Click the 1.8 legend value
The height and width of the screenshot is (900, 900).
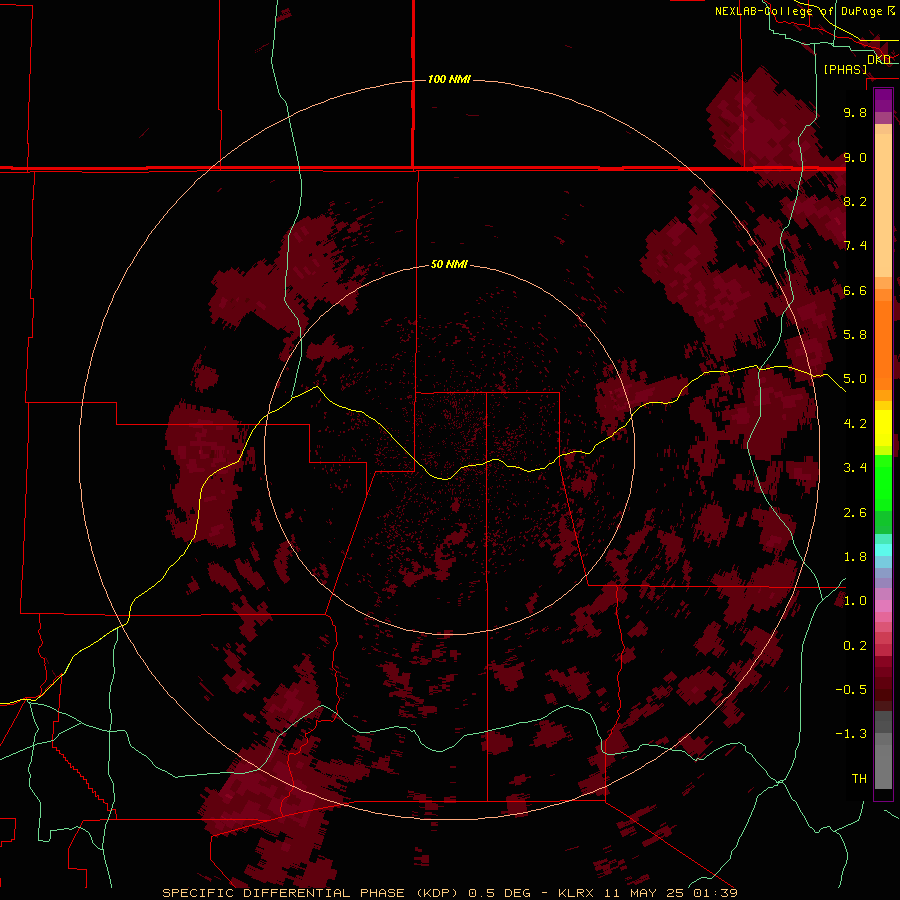tap(855, 557)
